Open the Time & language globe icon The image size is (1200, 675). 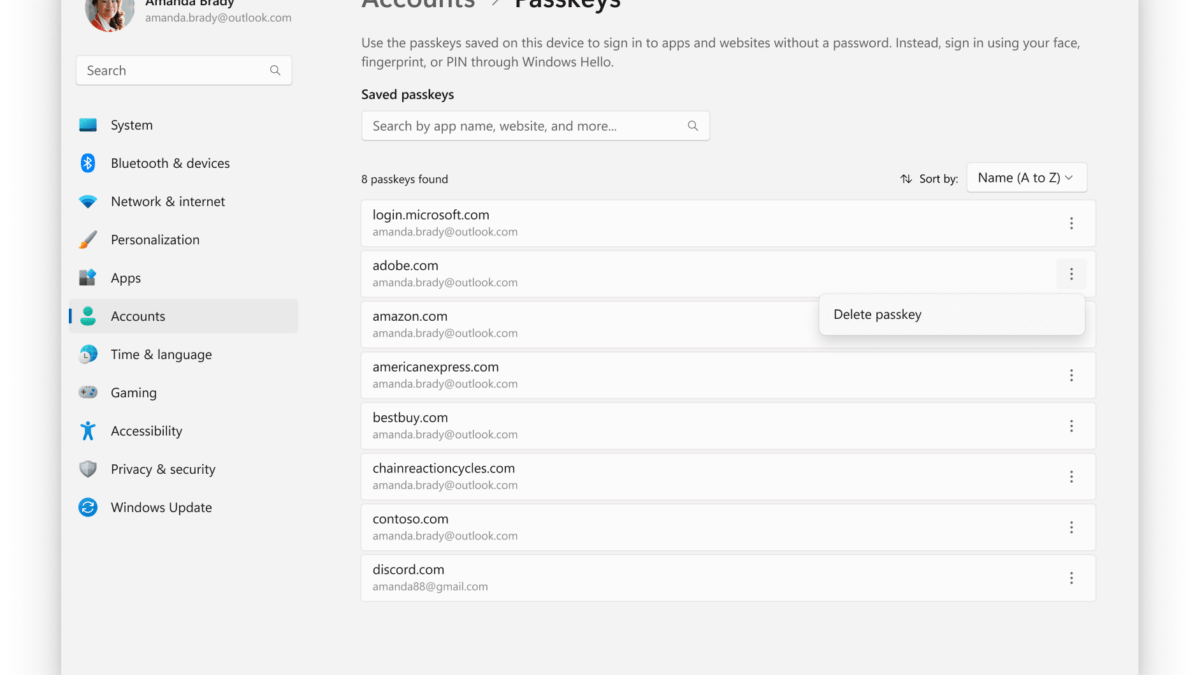coord(88,354)
